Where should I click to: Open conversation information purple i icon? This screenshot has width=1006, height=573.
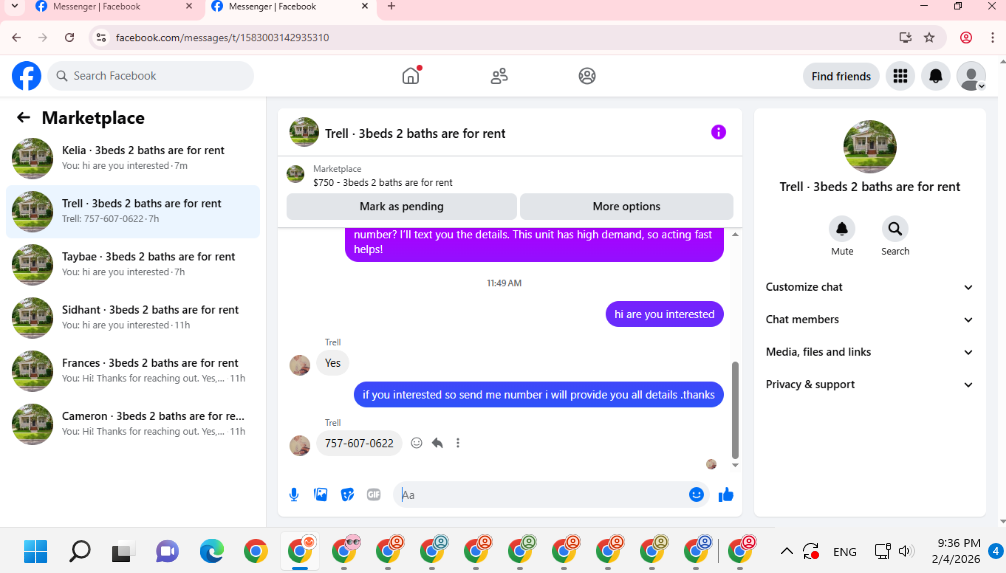tap(718, 132)
